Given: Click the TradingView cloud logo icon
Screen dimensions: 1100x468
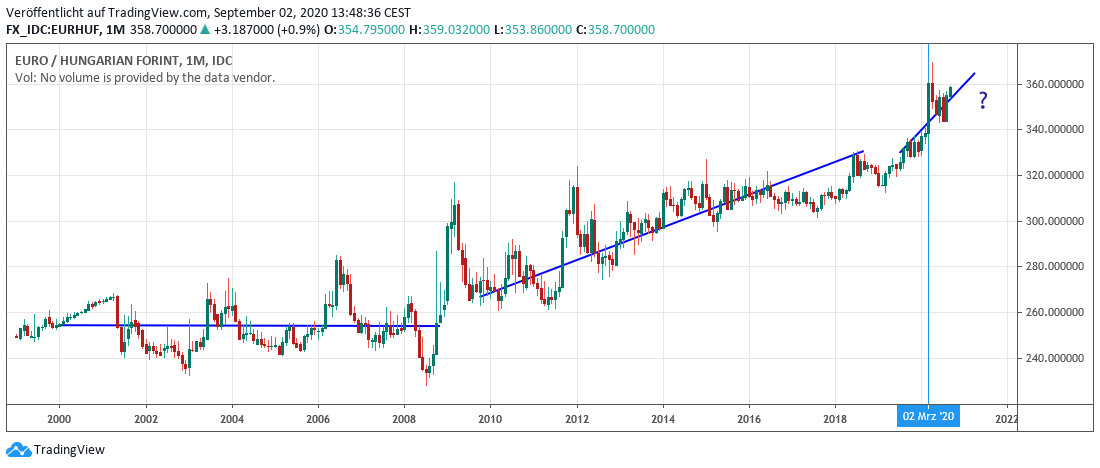Looking at the screenshot, I should coord(18,450).
